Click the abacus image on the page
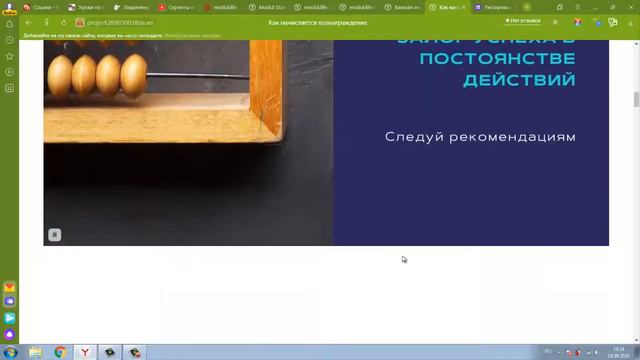This screenshot has height=360, width=640. tap(188, 142)
